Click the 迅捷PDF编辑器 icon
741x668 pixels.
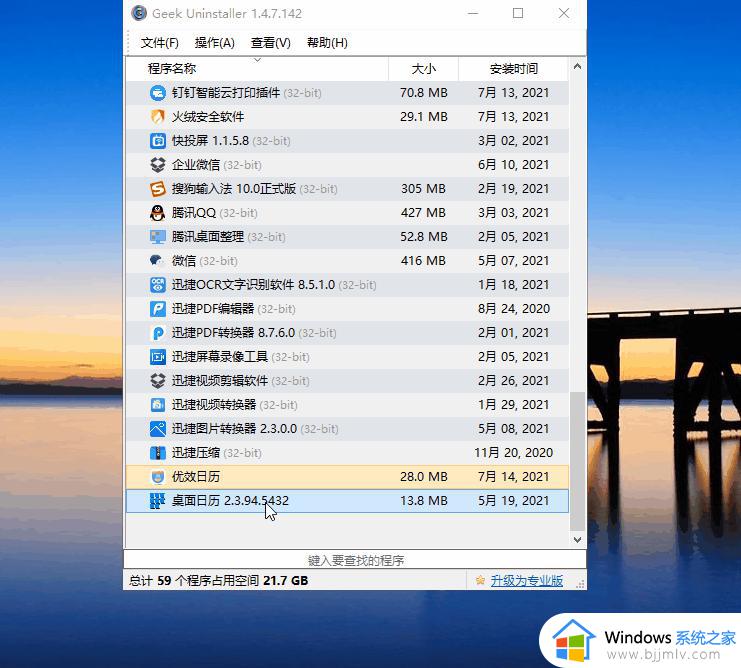point(157,309)
